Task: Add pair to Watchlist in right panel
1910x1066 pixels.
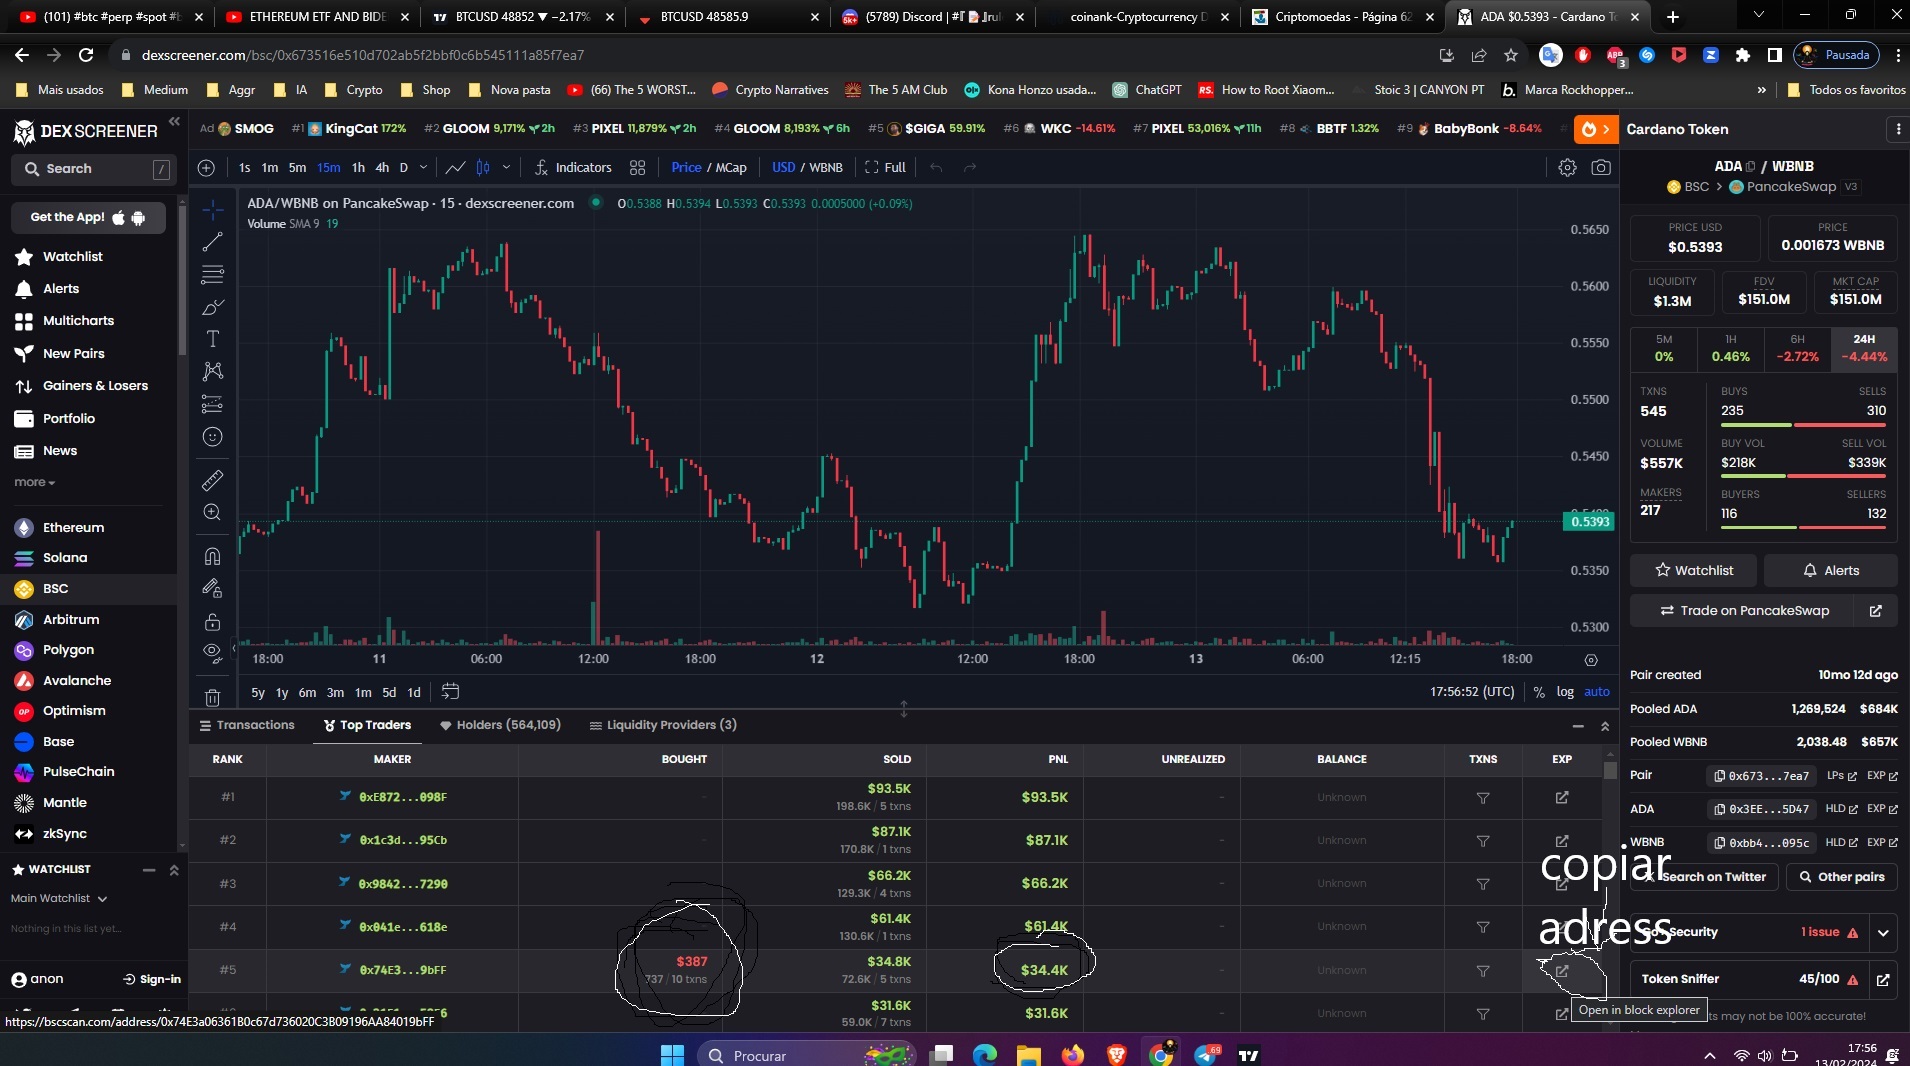Action: click(1694, 570)
